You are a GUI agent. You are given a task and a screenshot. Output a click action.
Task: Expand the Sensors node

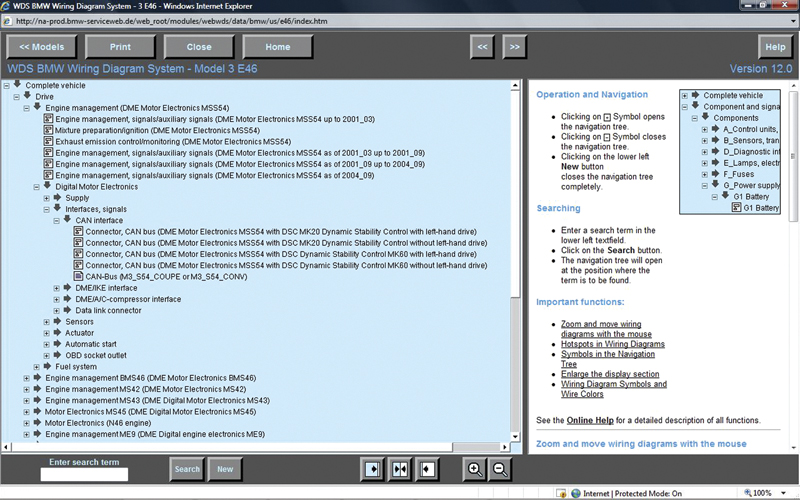click(x=46, y=322)
